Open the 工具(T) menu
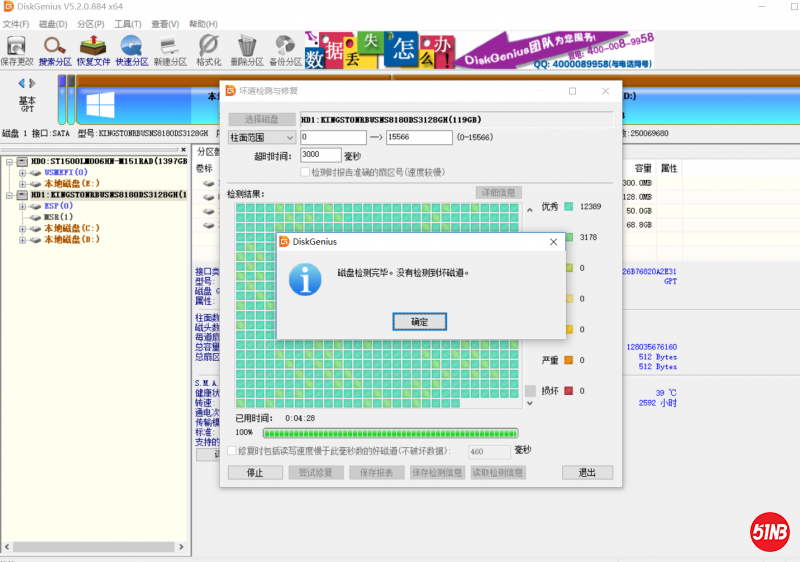800x562 pixels. point(127,23)
